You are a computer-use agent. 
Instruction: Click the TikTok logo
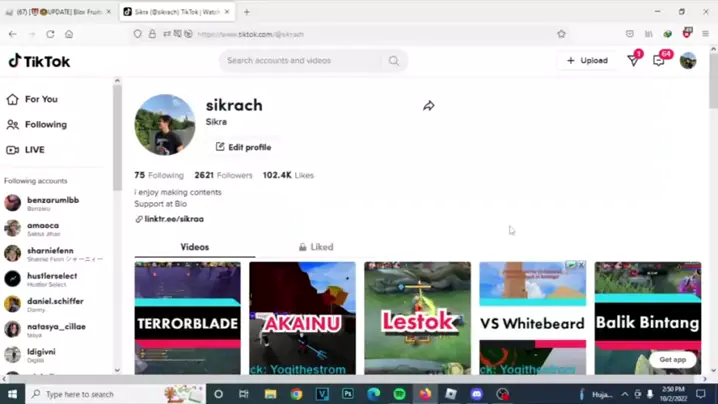coord(40,61)
